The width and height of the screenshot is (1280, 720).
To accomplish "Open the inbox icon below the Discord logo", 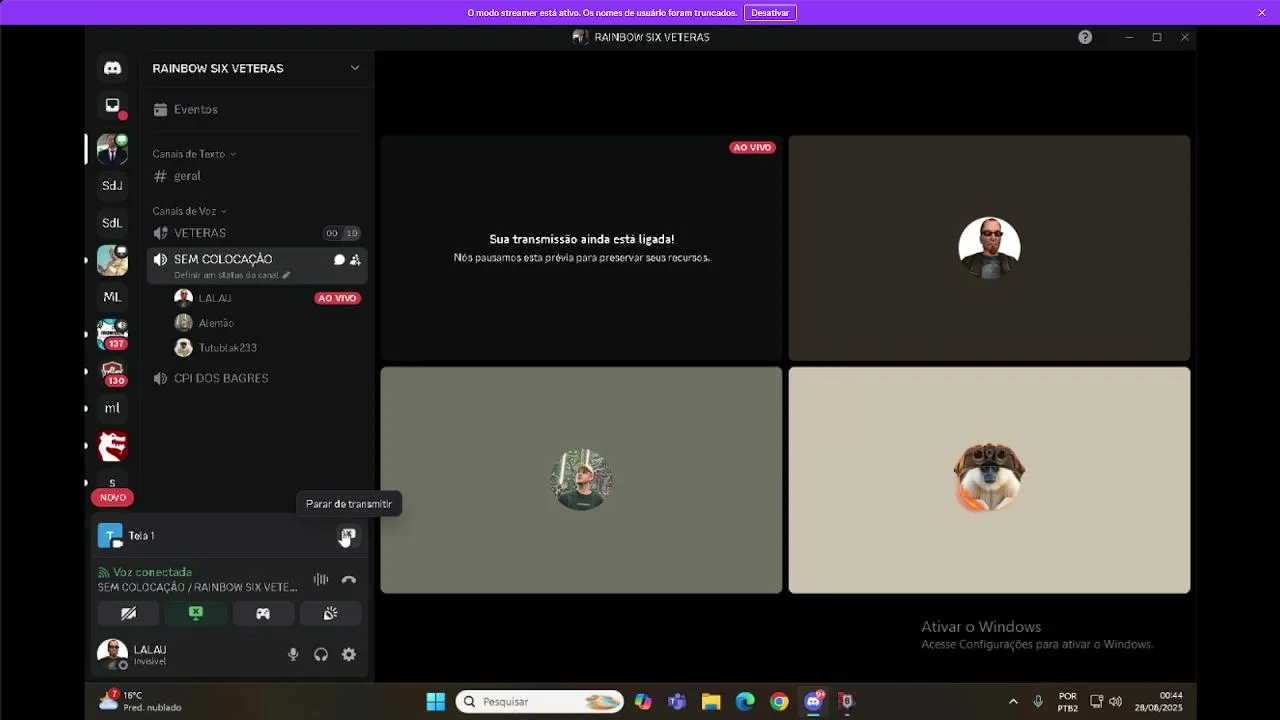I will click(112, 106).
